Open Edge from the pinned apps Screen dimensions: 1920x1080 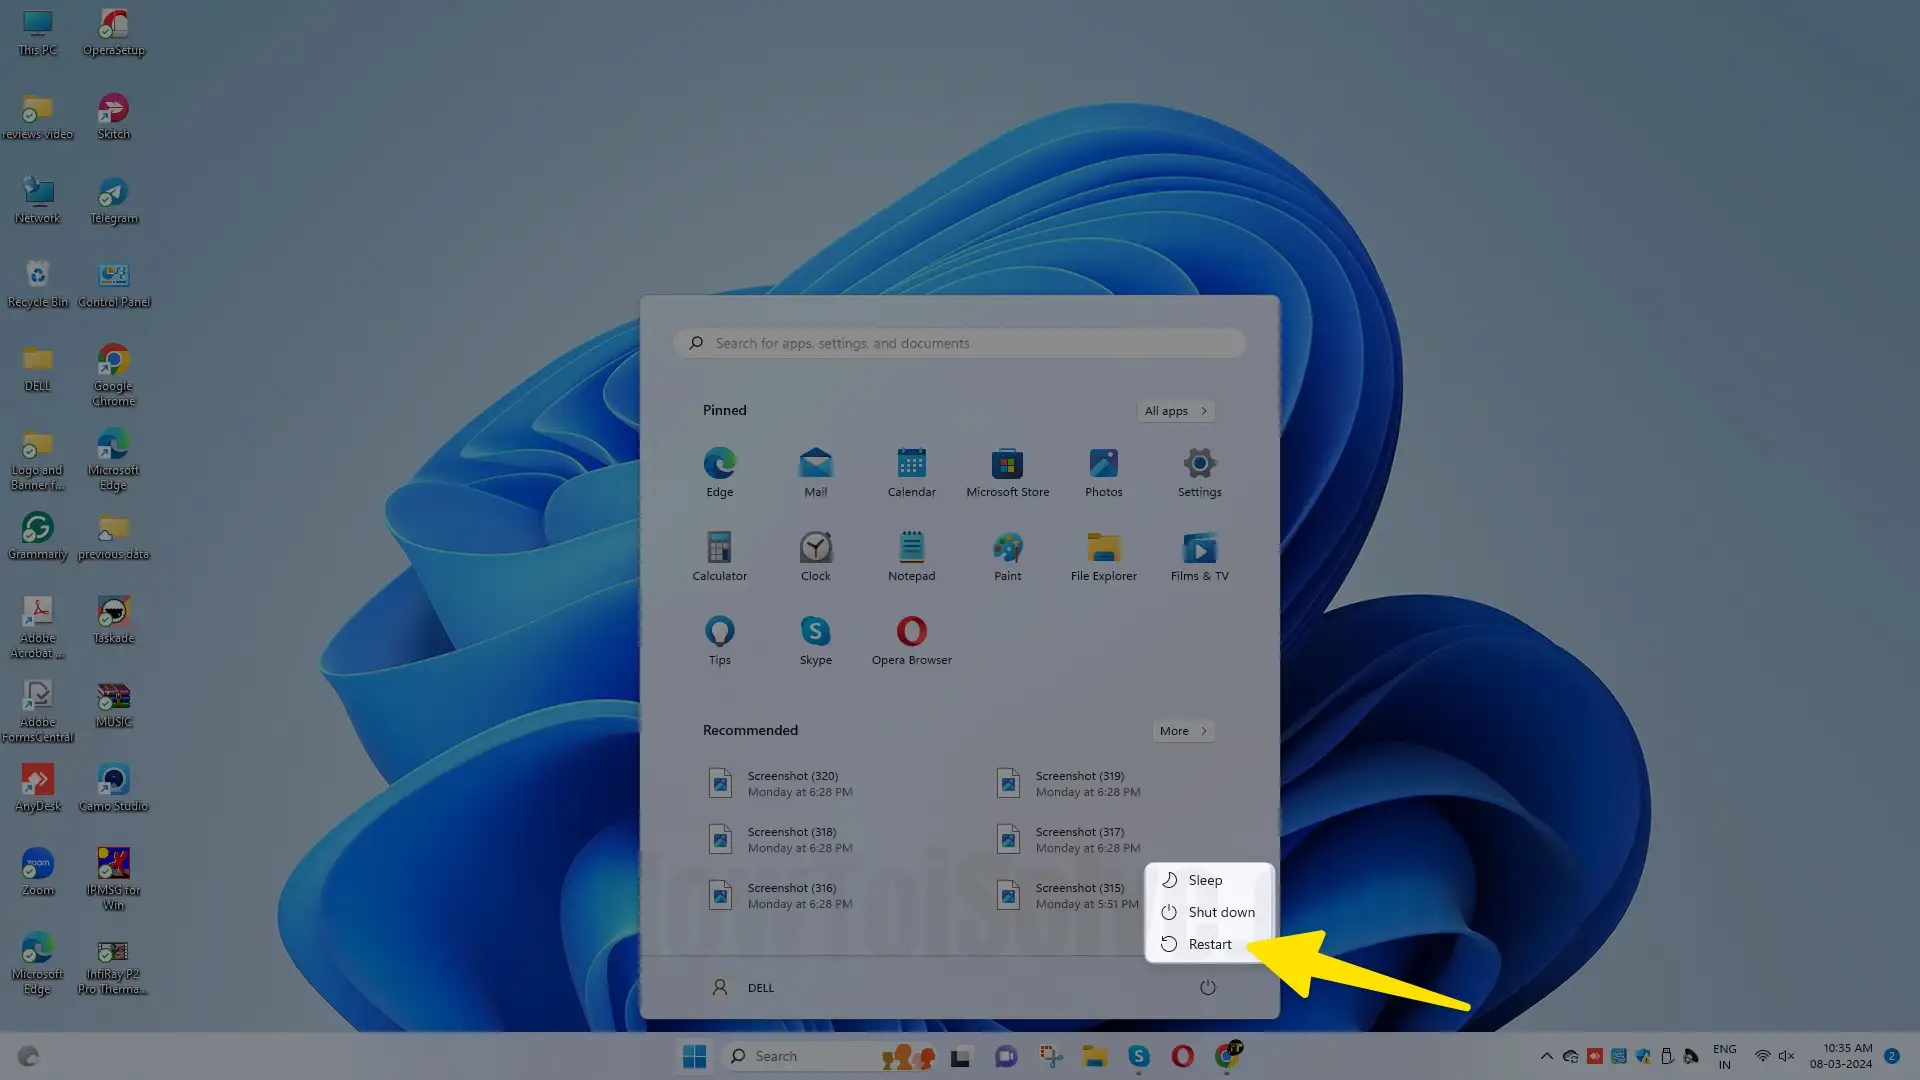pyautogui.click(x=719, y=473)
